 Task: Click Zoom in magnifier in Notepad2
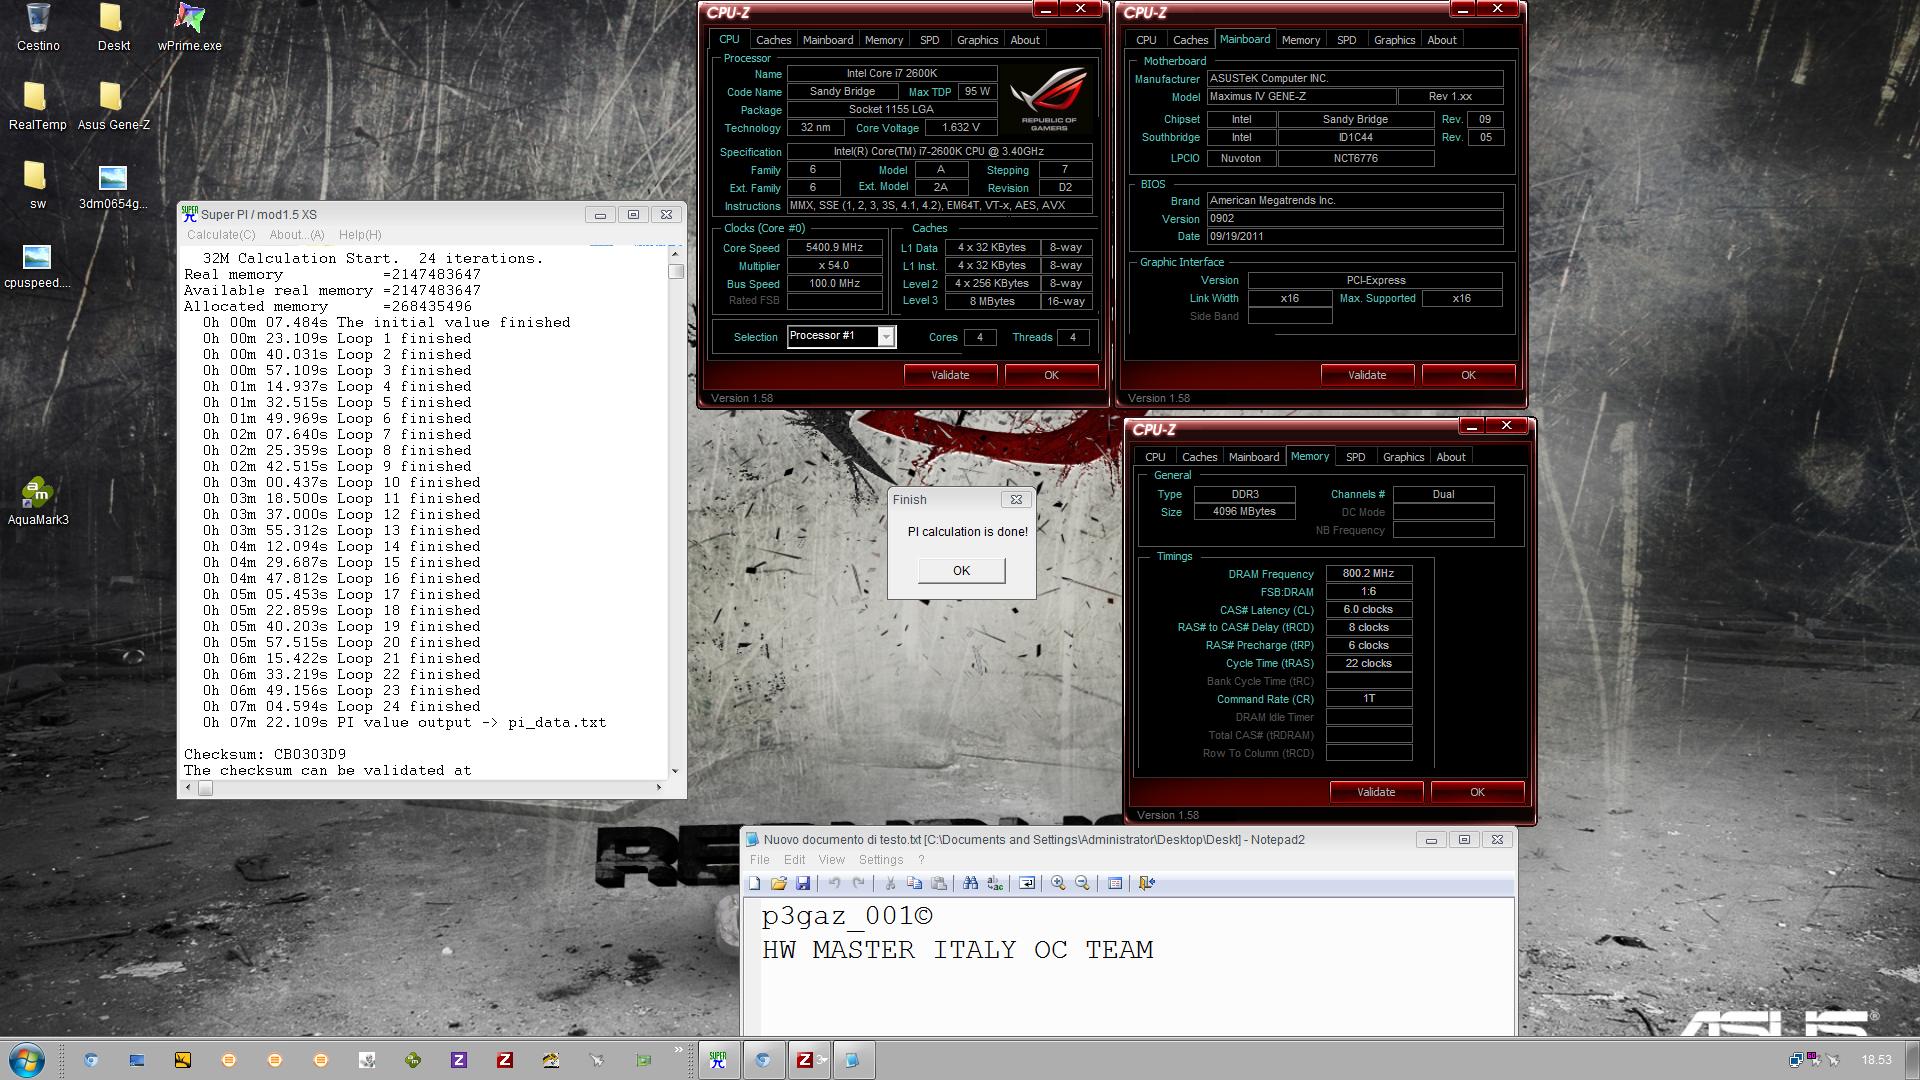[1058, 883]
